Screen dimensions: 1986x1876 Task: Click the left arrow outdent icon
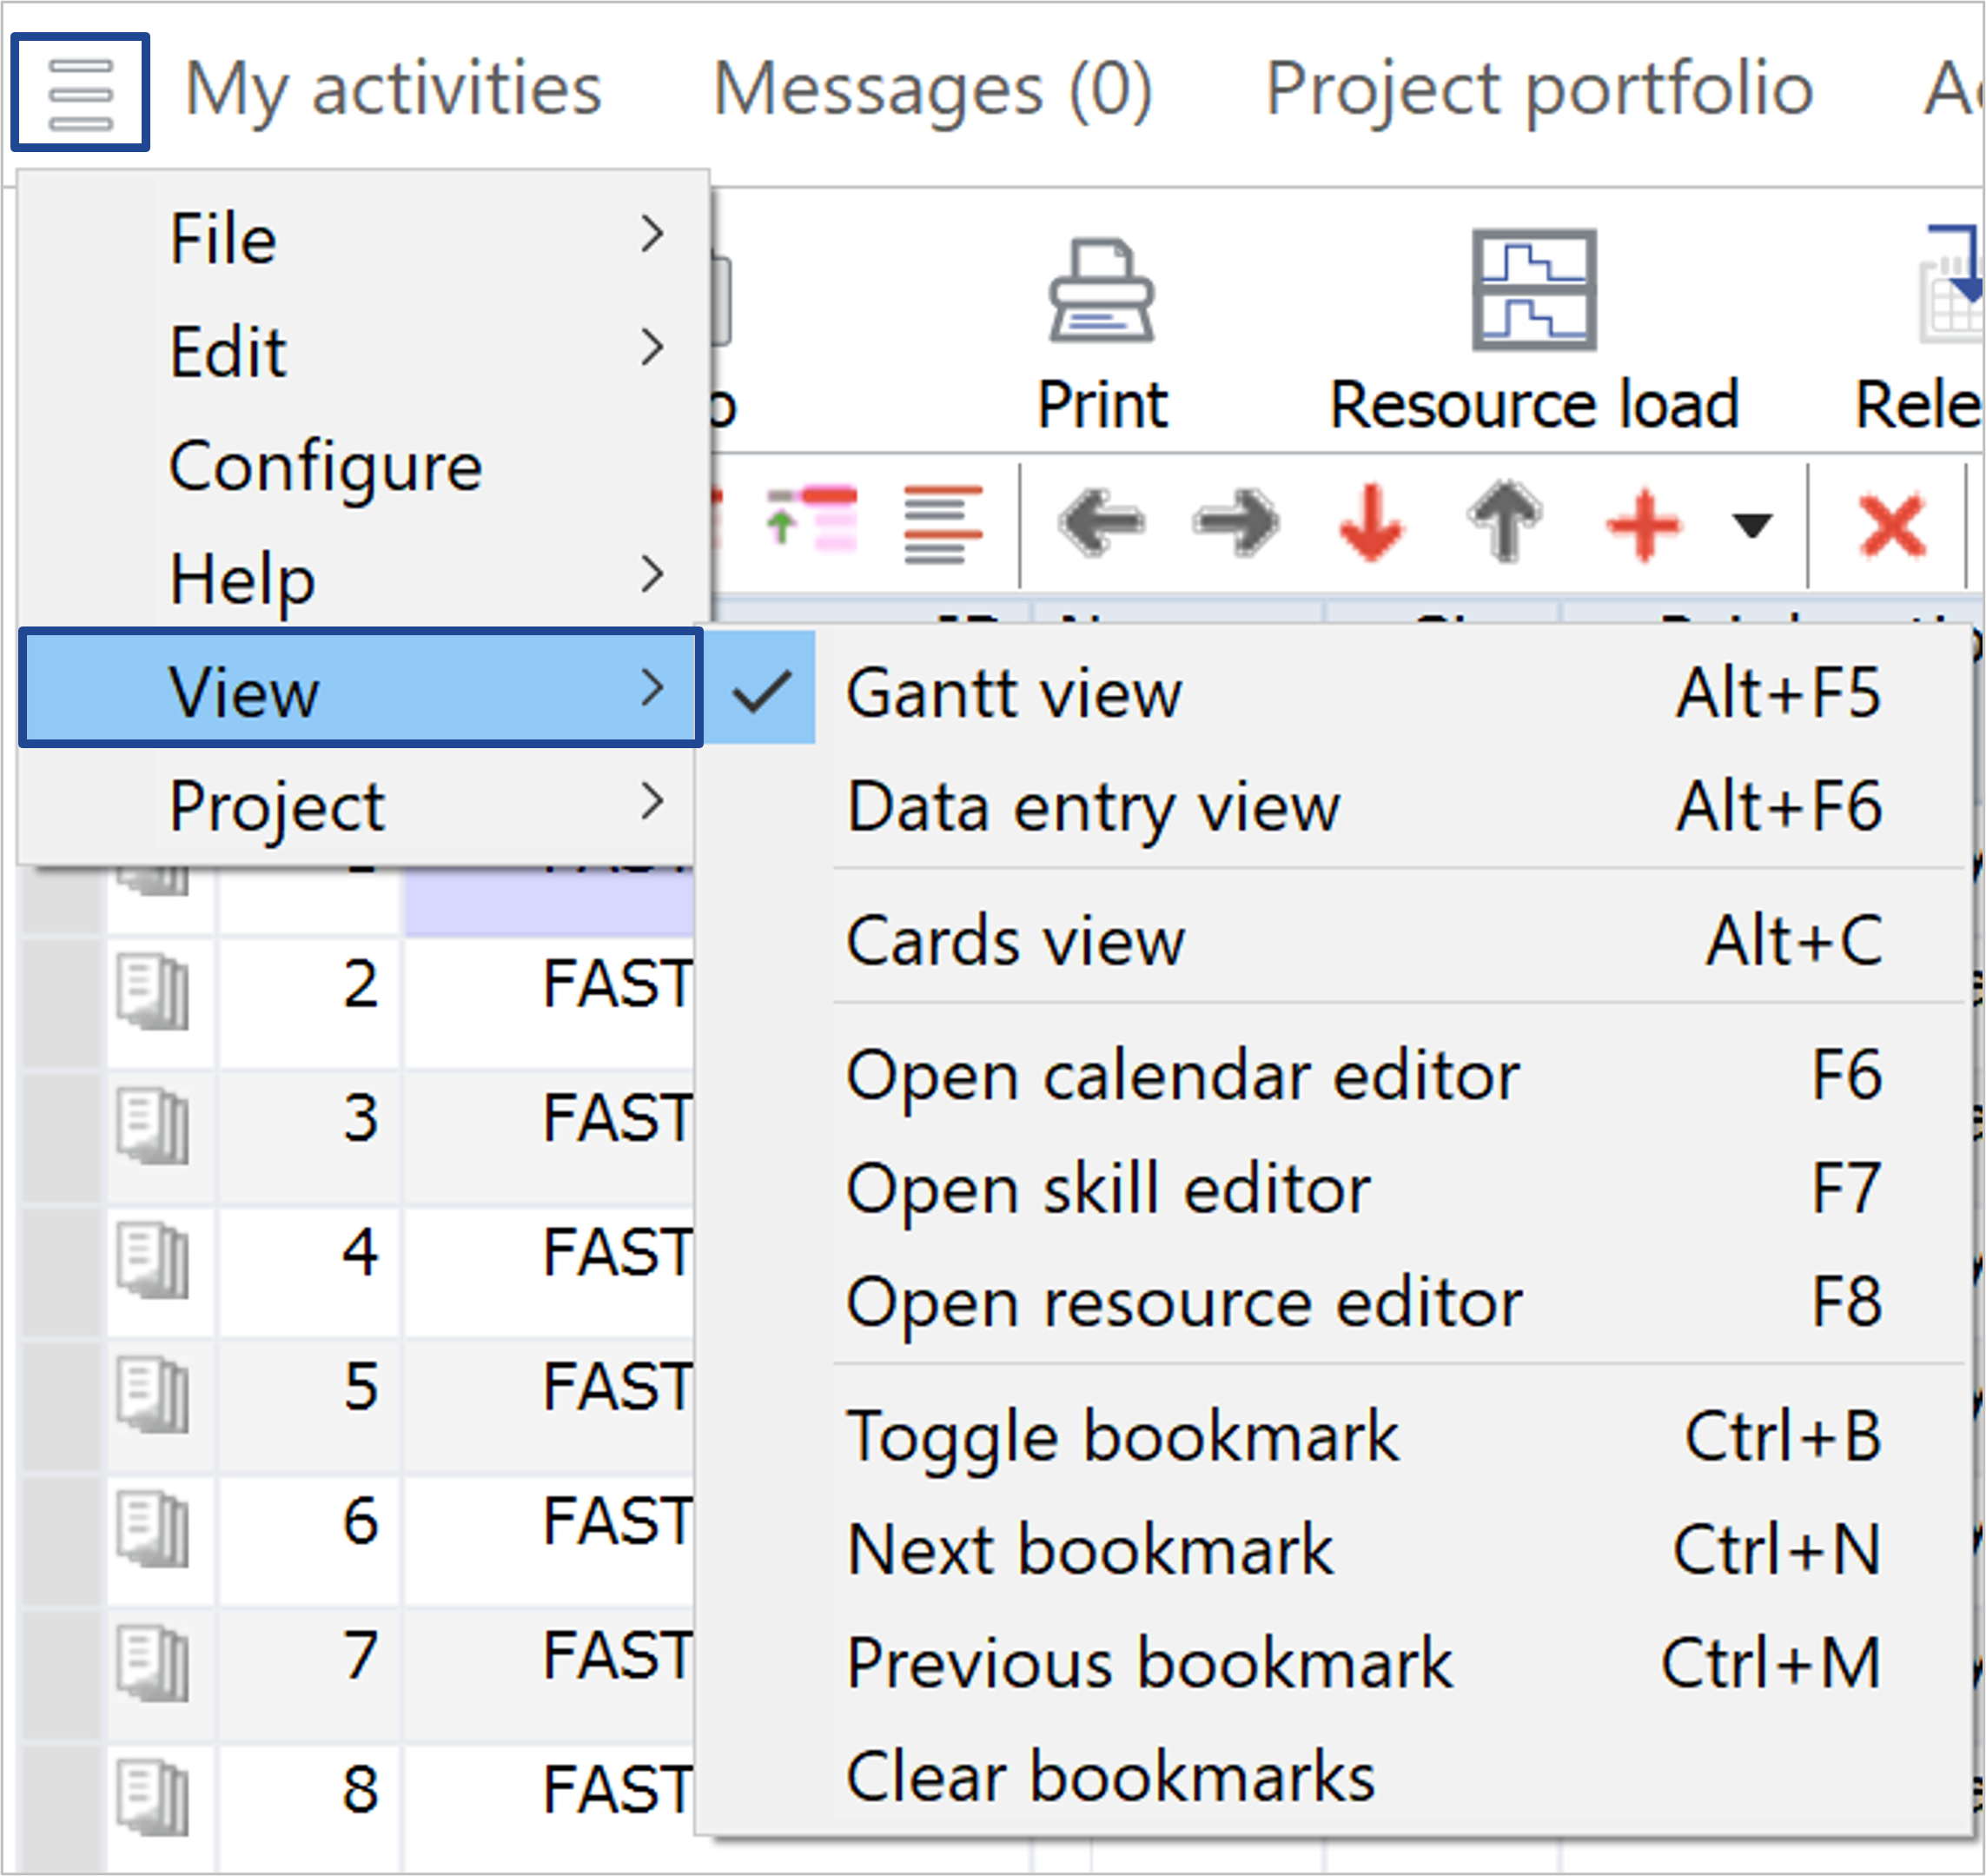click(x=1101, y=522)
